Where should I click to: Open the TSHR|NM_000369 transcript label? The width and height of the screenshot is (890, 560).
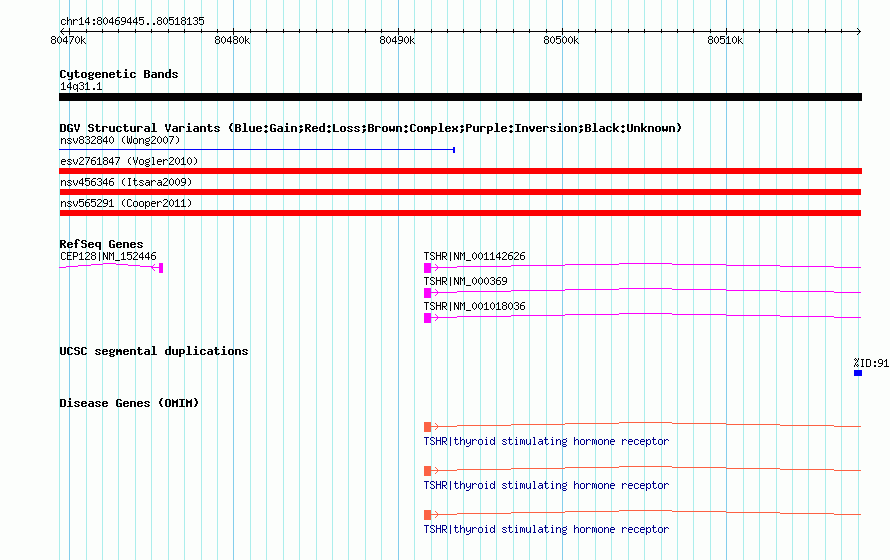[x=465, y=281]
